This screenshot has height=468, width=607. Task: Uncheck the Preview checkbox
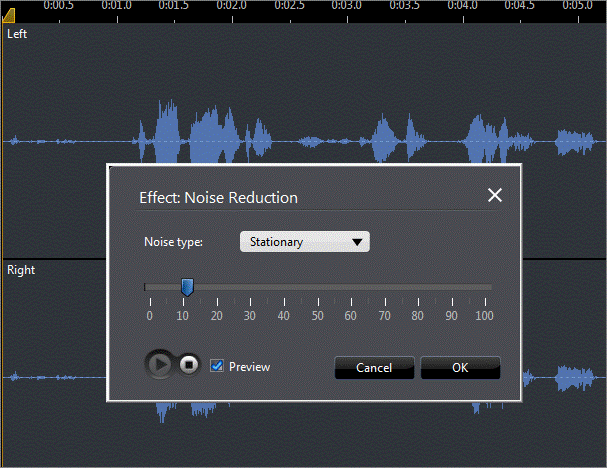217,365
